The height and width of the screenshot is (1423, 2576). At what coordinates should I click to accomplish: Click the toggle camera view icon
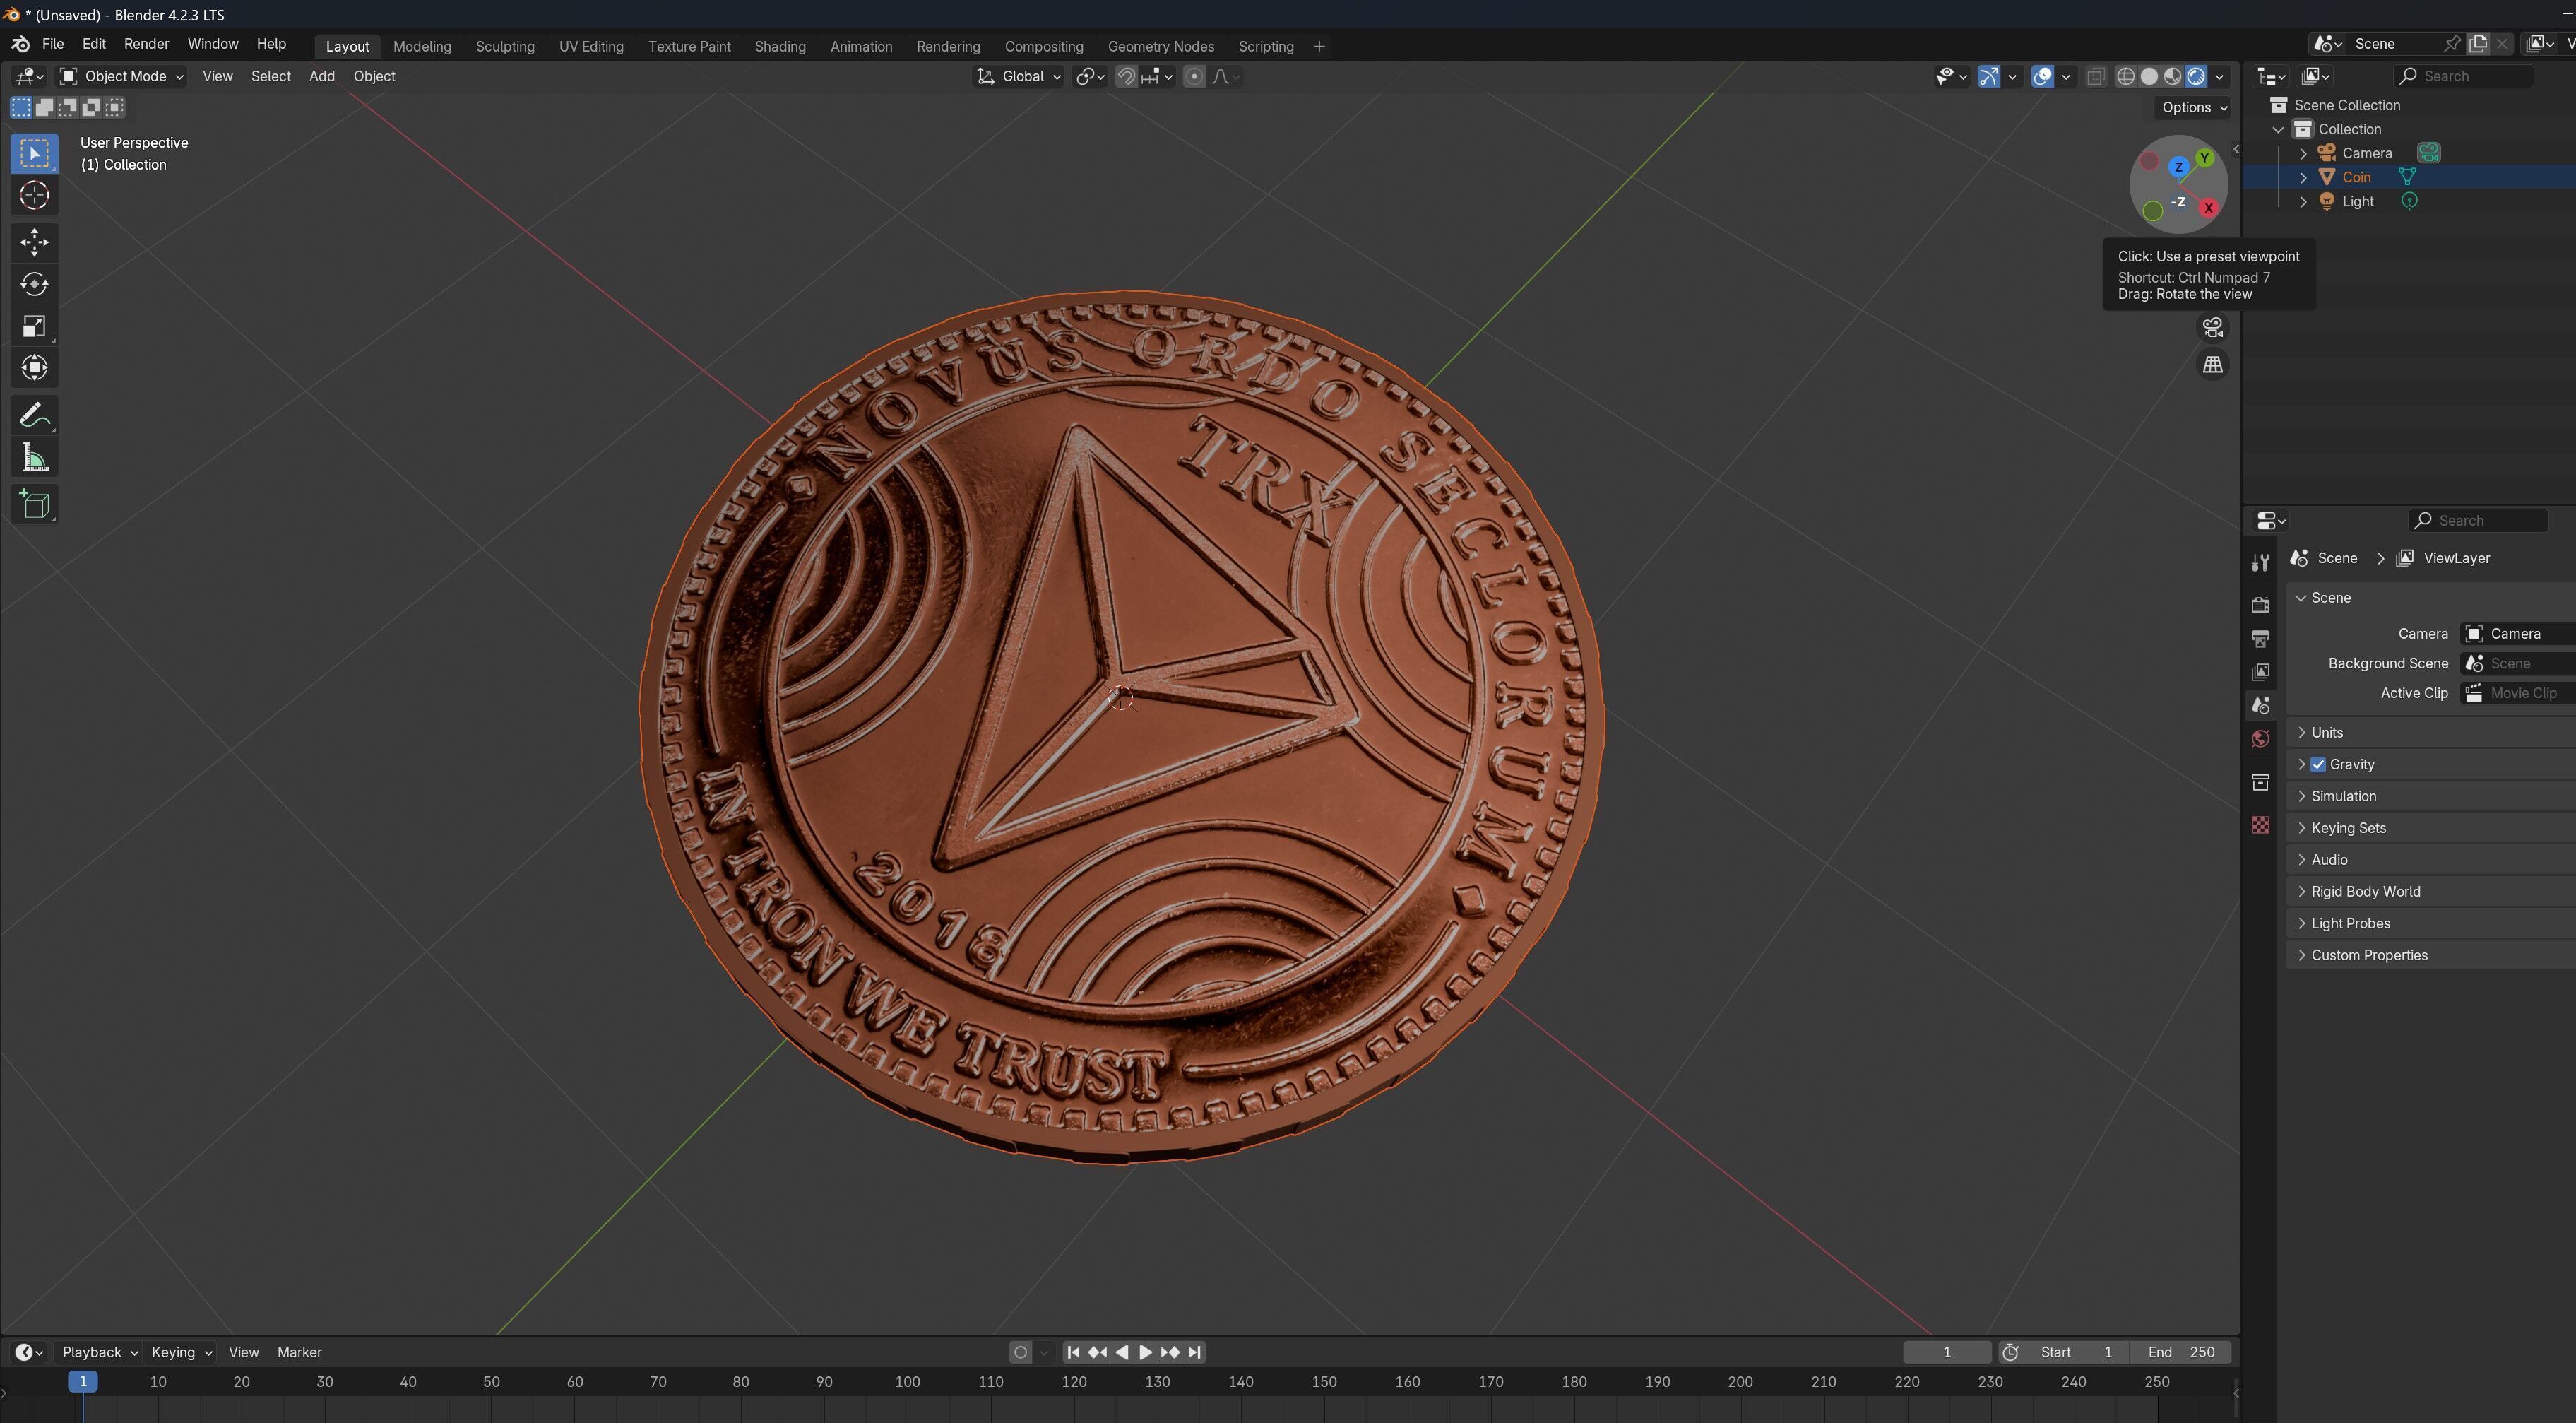tap(2213, 327)
